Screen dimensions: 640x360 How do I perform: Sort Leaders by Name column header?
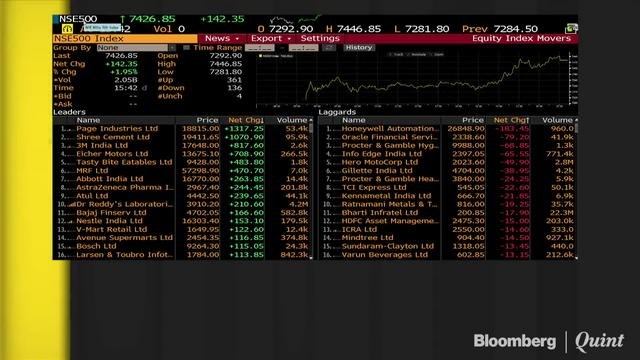coord(88,120)
